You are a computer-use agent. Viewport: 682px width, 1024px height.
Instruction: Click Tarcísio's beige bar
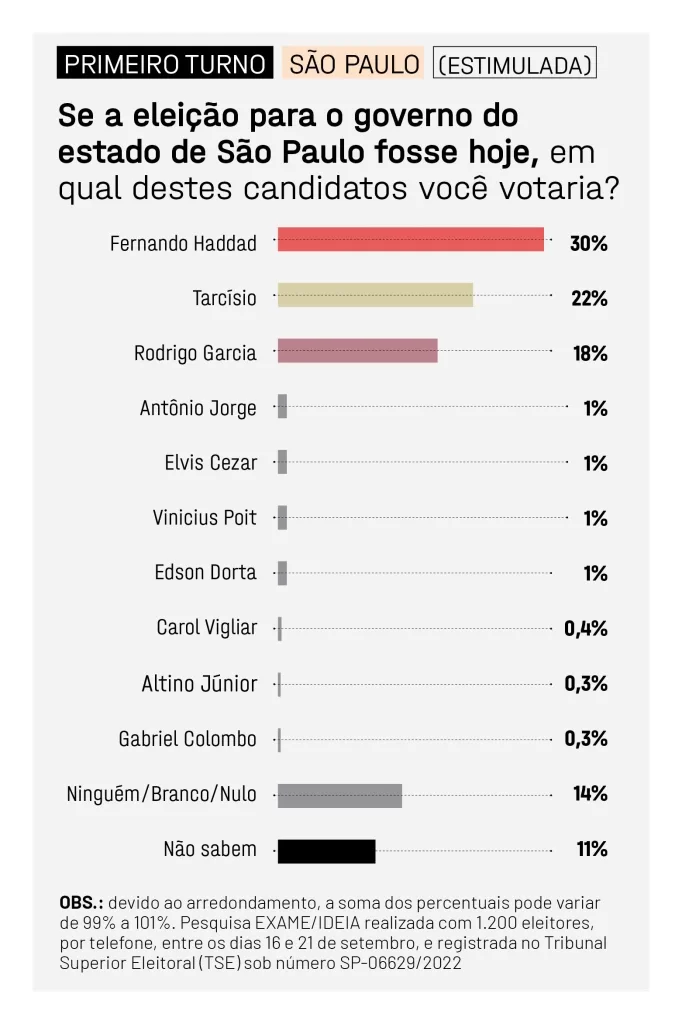tap(376, 295)
